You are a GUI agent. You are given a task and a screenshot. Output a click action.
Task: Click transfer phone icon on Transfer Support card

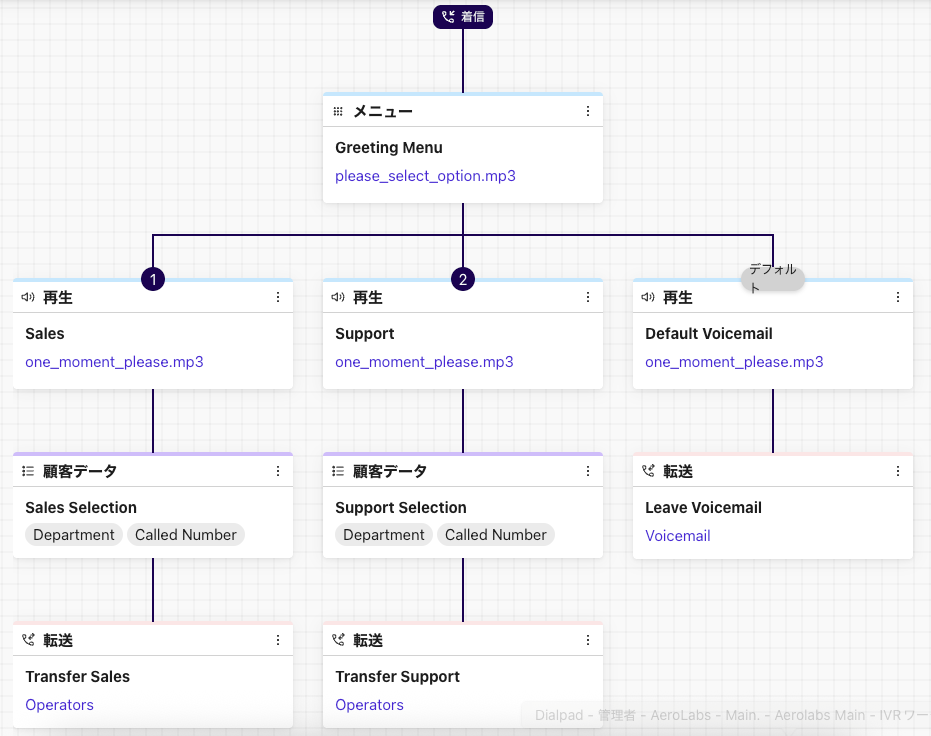(338, 640)
